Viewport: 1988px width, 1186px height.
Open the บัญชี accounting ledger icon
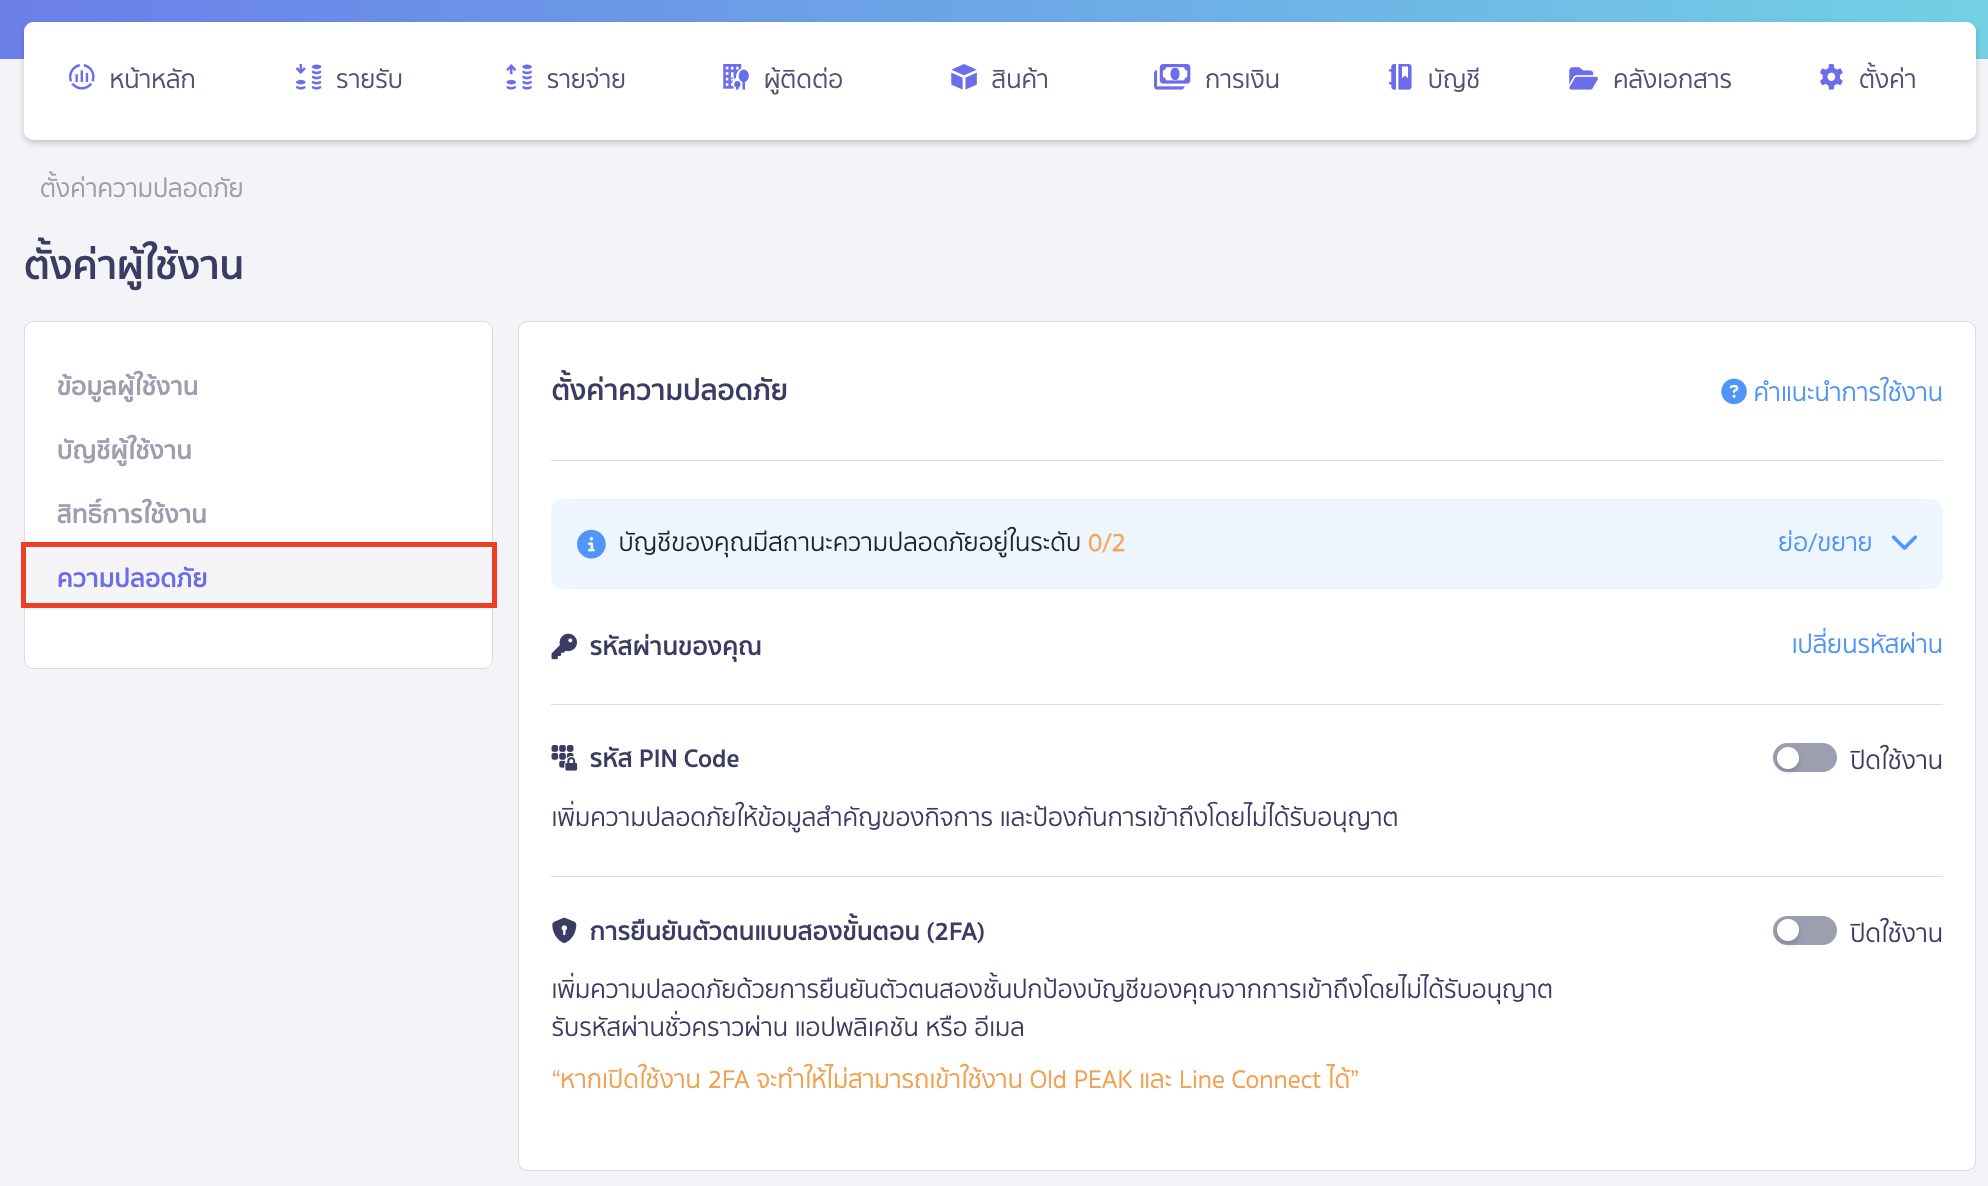[x=1401, y=77]
